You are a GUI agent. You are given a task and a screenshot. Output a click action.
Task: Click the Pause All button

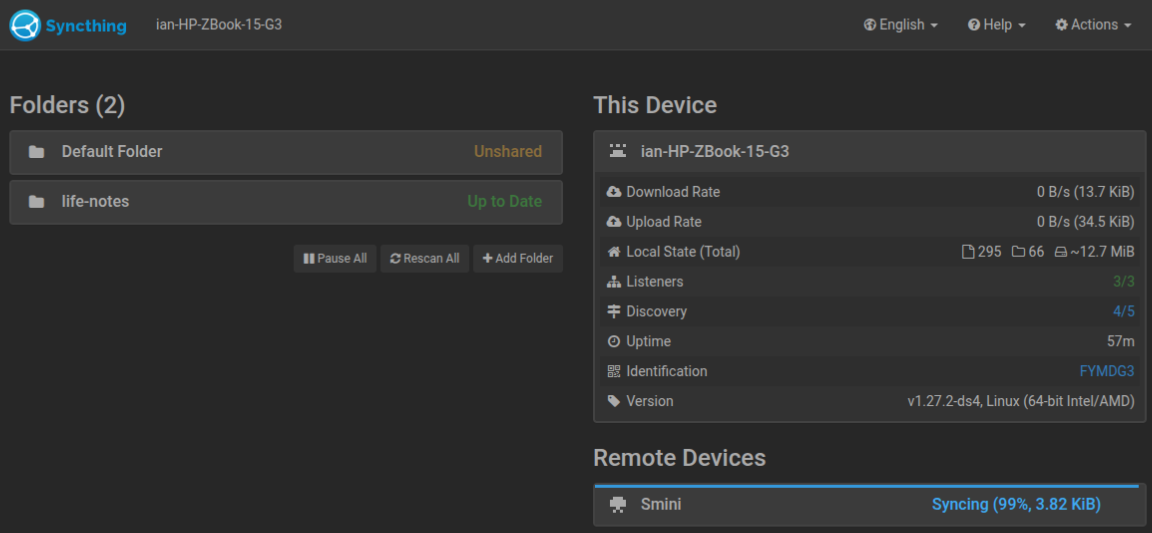pos(335,259)
